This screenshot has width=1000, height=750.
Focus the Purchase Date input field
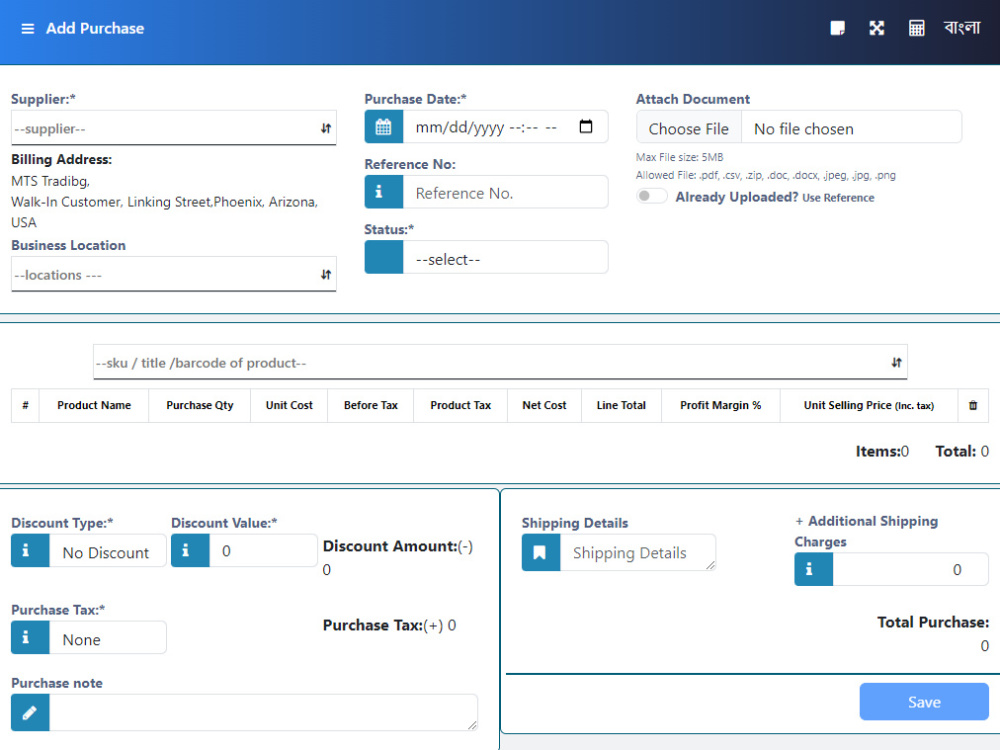(505, 127)
